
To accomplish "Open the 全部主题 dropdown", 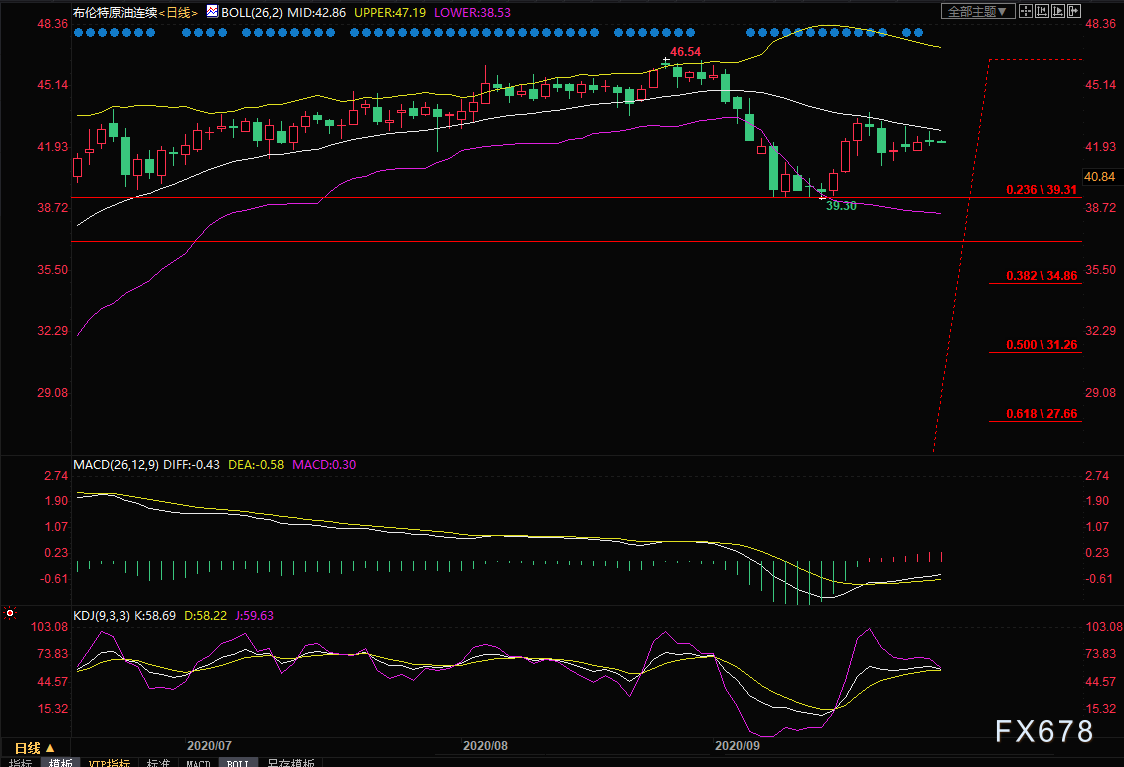I will coord(978,11).
